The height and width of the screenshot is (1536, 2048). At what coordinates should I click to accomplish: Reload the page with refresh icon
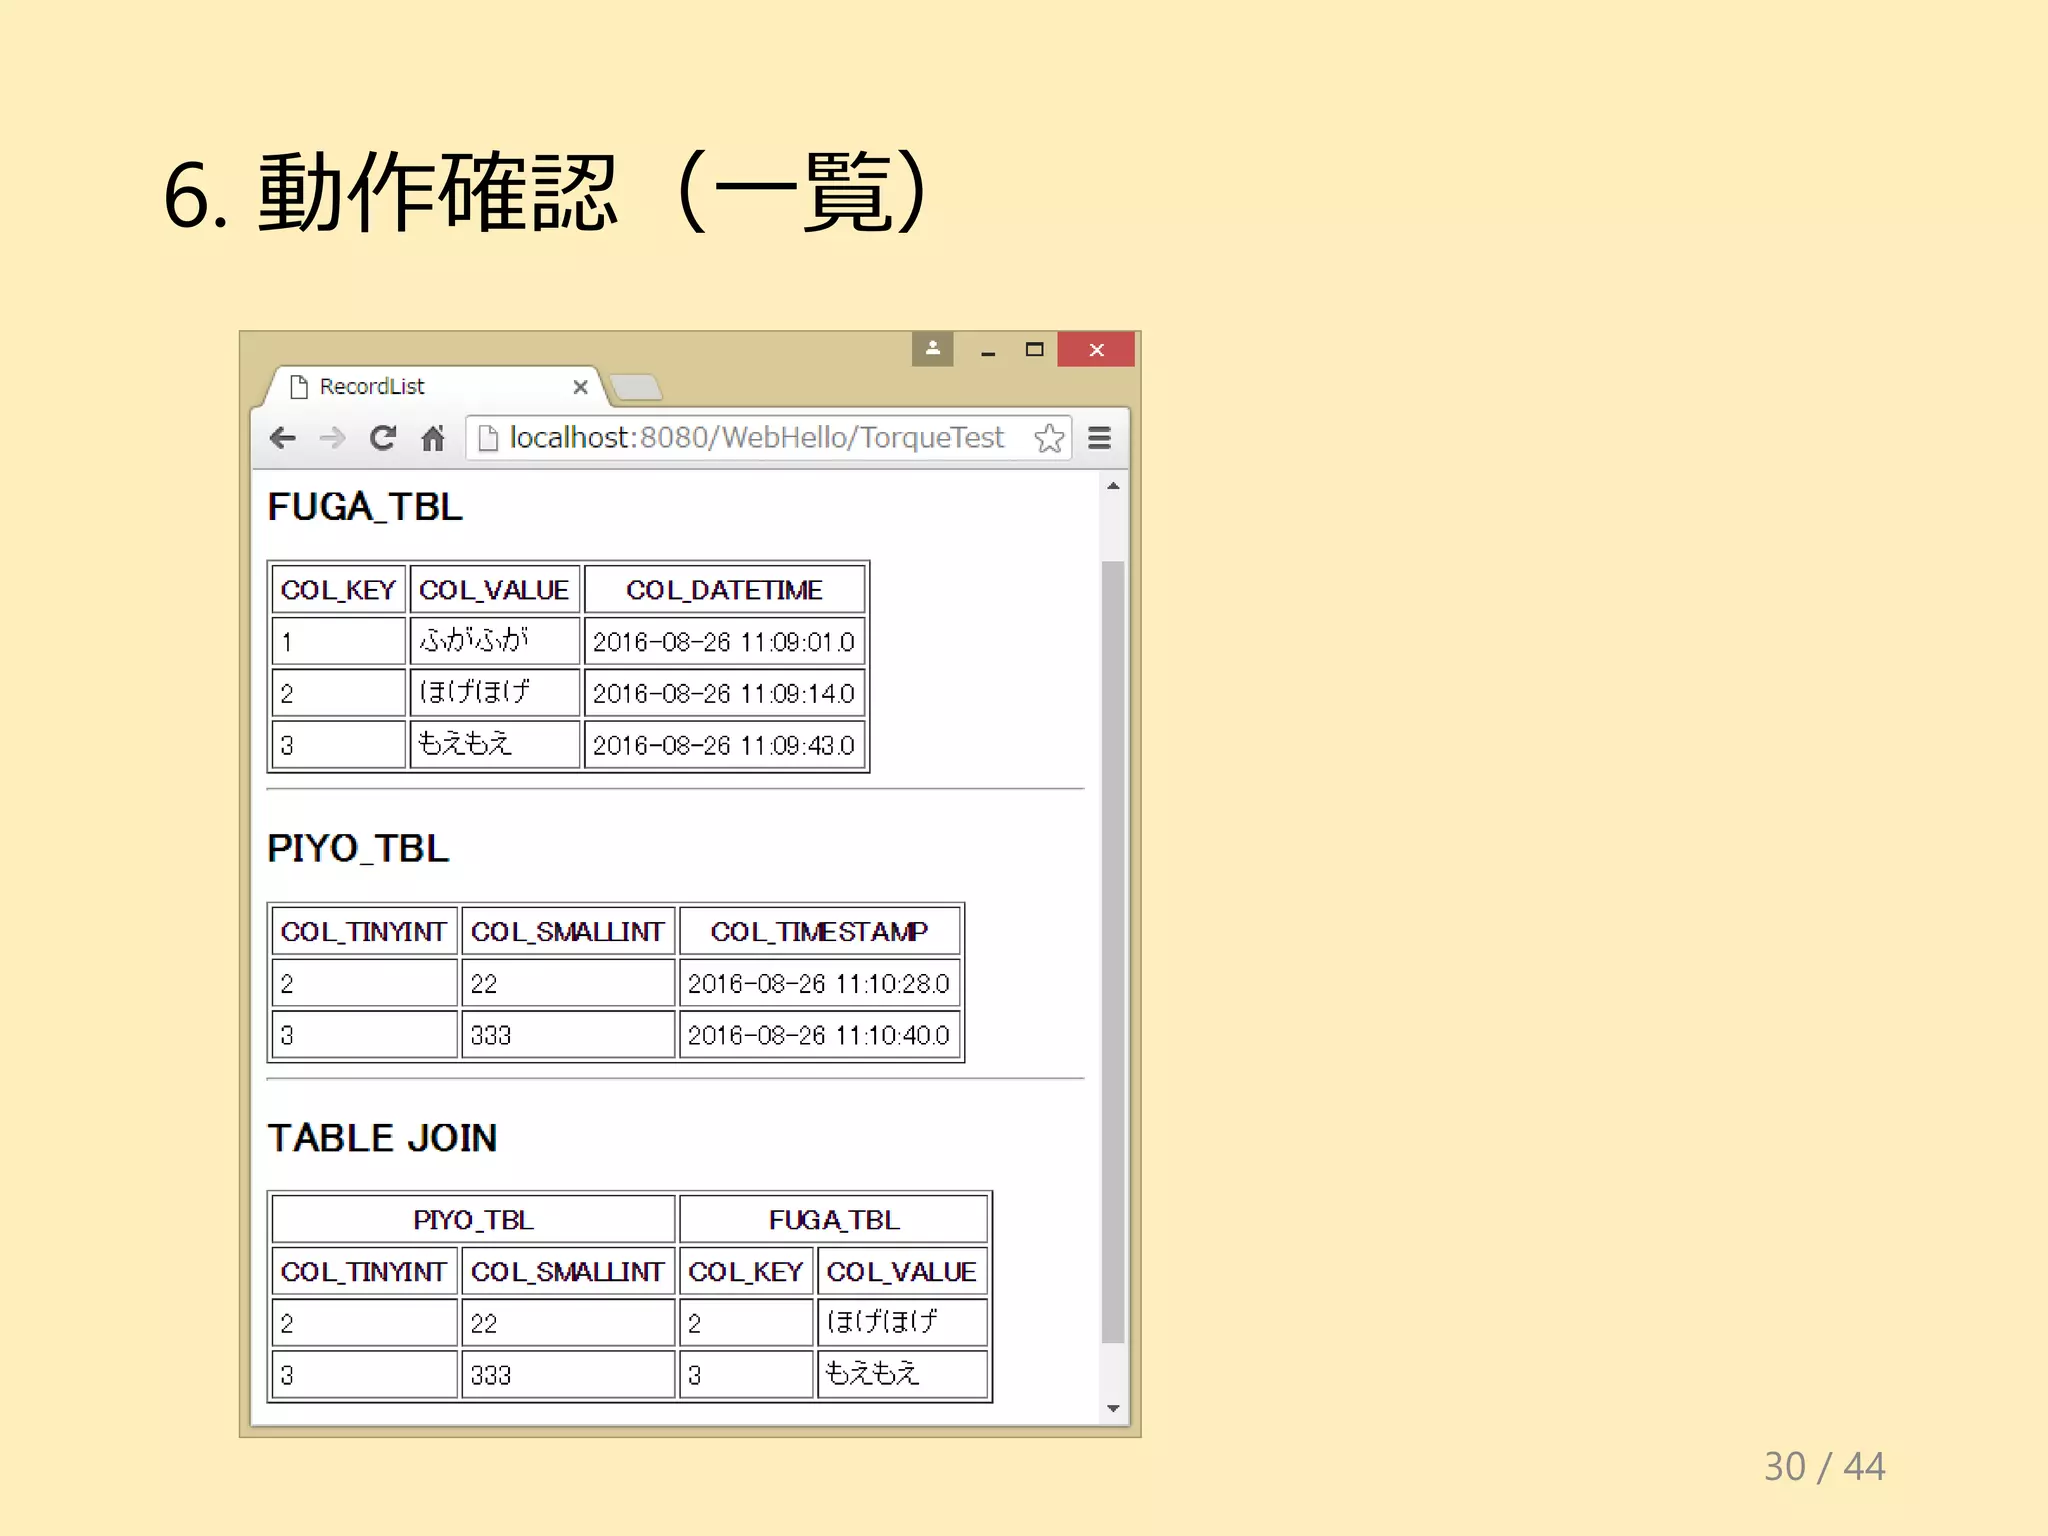click(382, 438)
